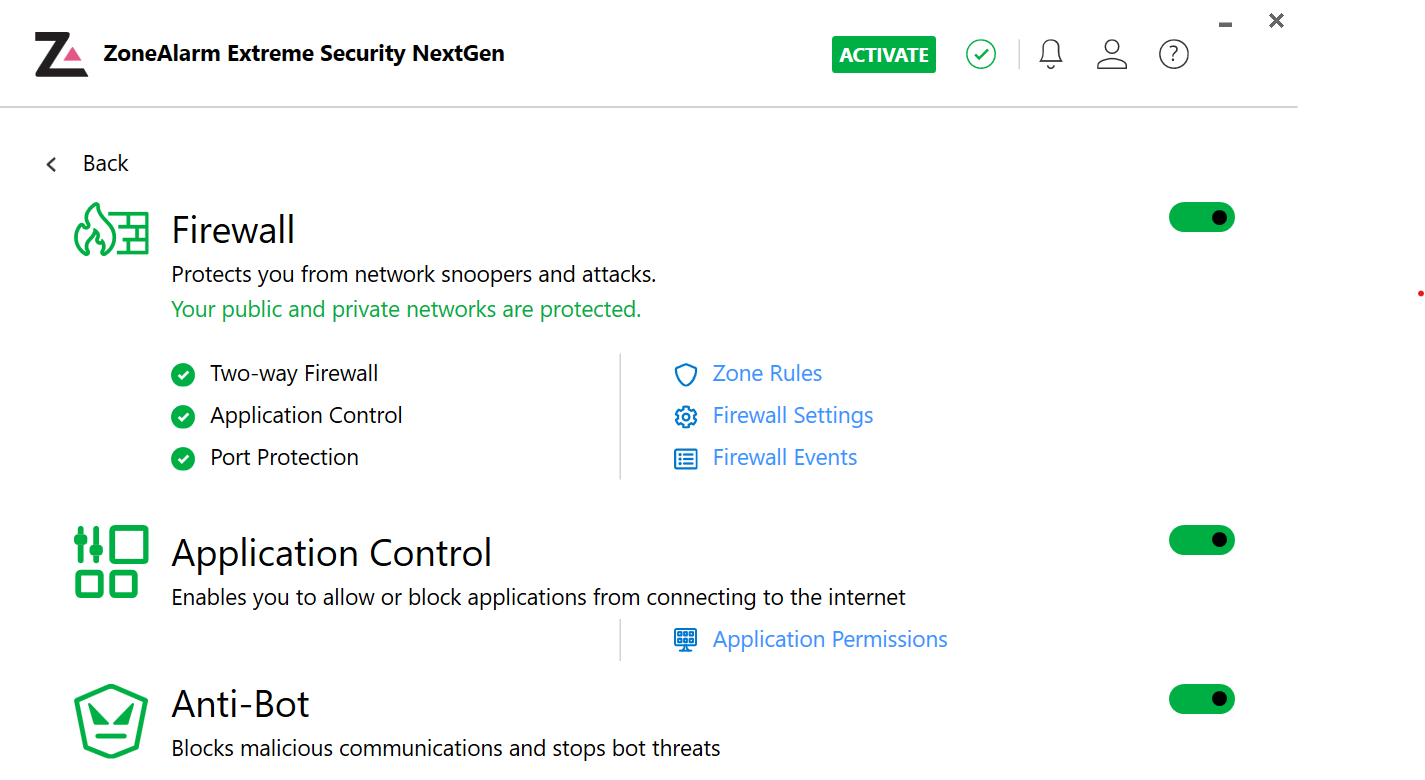This screenshot has height=780, width=1425.
Task: Open the Application Permissions link
Action: pyautogui.click(x=830, y=640)
